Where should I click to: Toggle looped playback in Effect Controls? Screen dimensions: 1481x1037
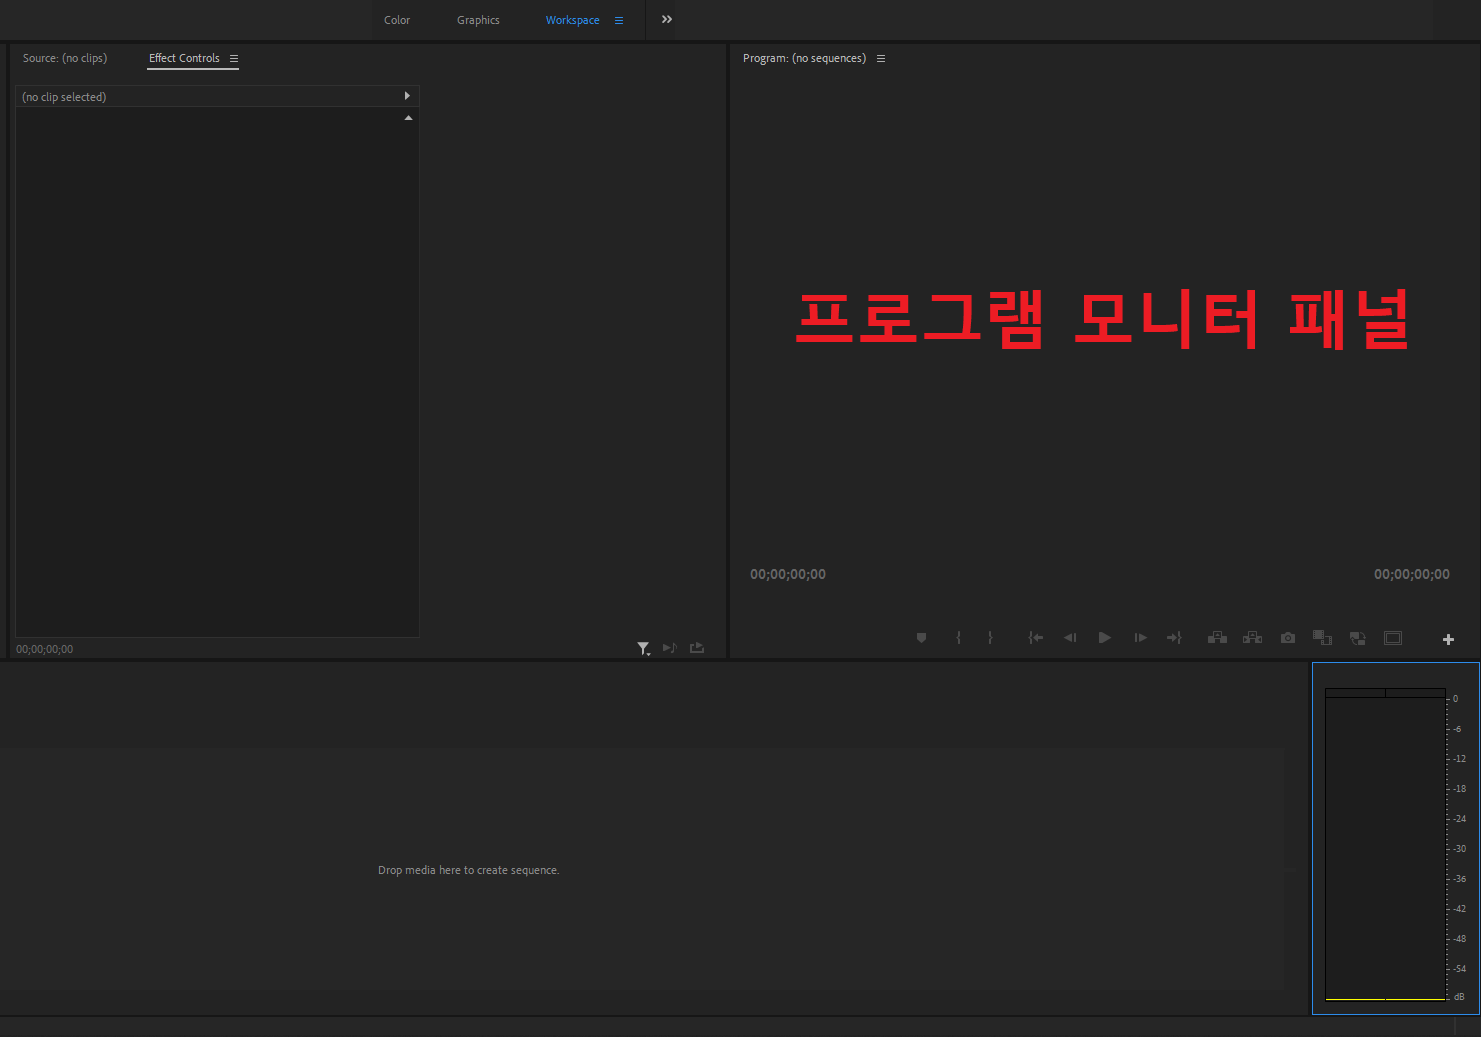pyautogui.click(x=696, y=648)
